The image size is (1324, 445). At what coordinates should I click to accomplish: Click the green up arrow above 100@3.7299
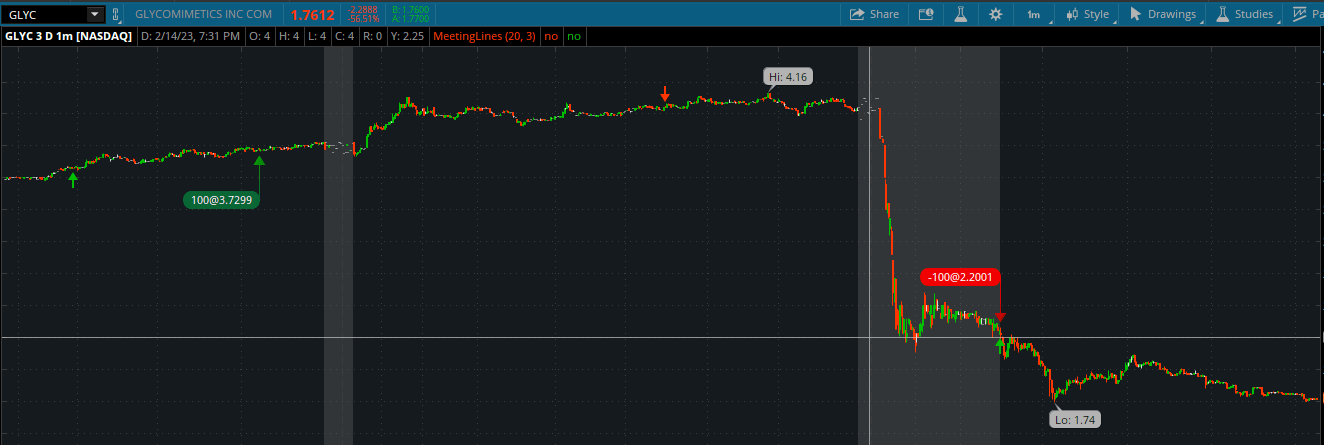259,159
